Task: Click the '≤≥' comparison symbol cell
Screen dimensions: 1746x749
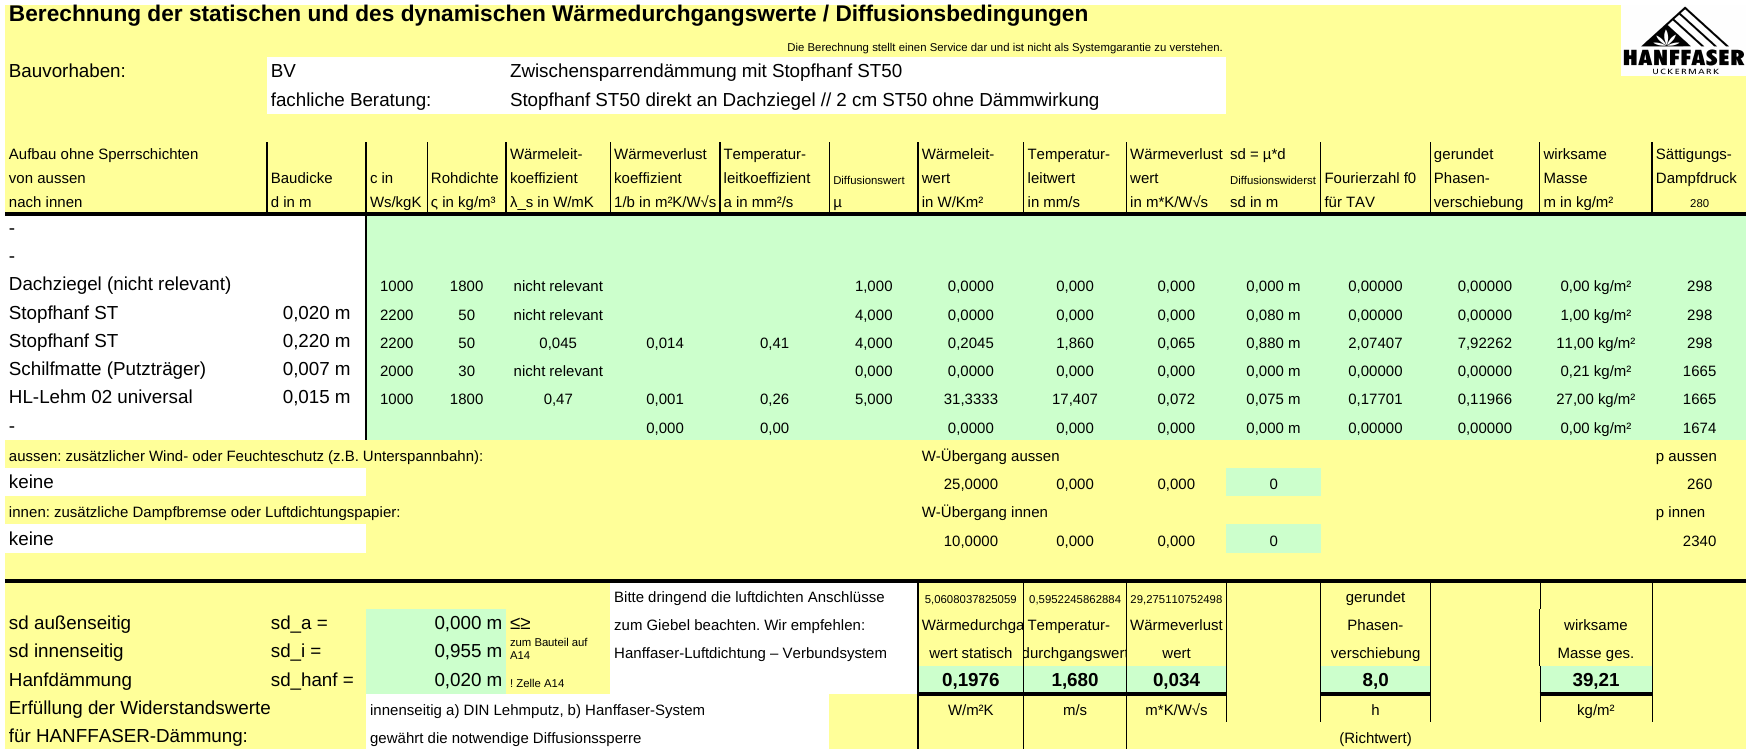Action: tap(520, 623)
